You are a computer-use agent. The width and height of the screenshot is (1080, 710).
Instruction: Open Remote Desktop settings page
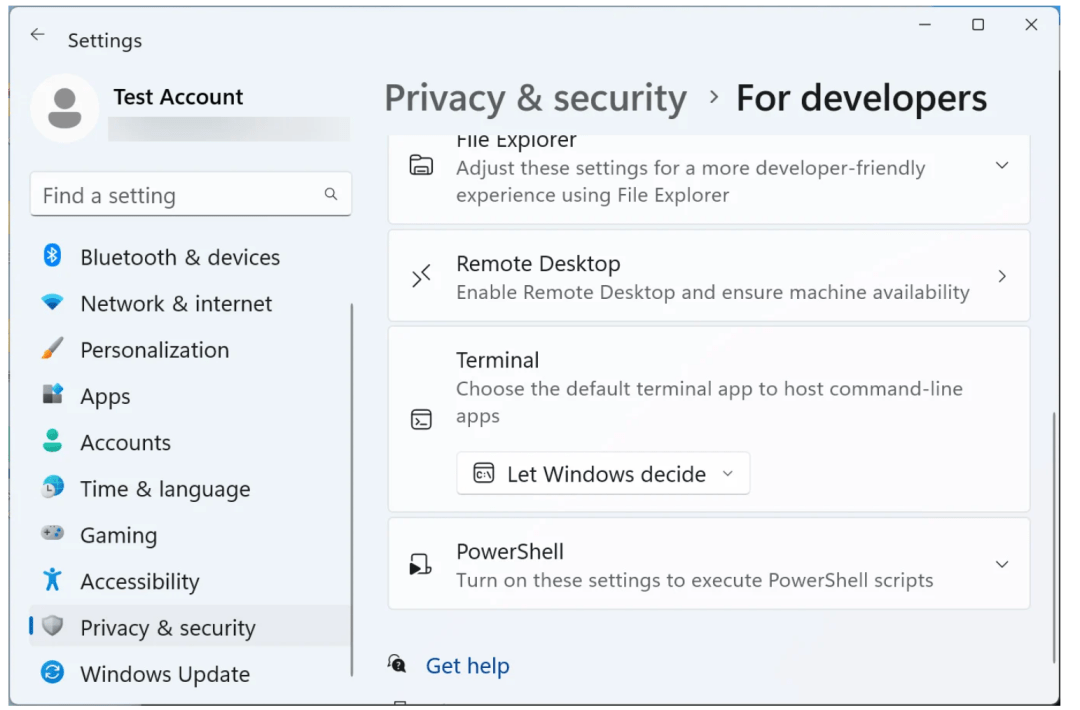tap(708, 277)
